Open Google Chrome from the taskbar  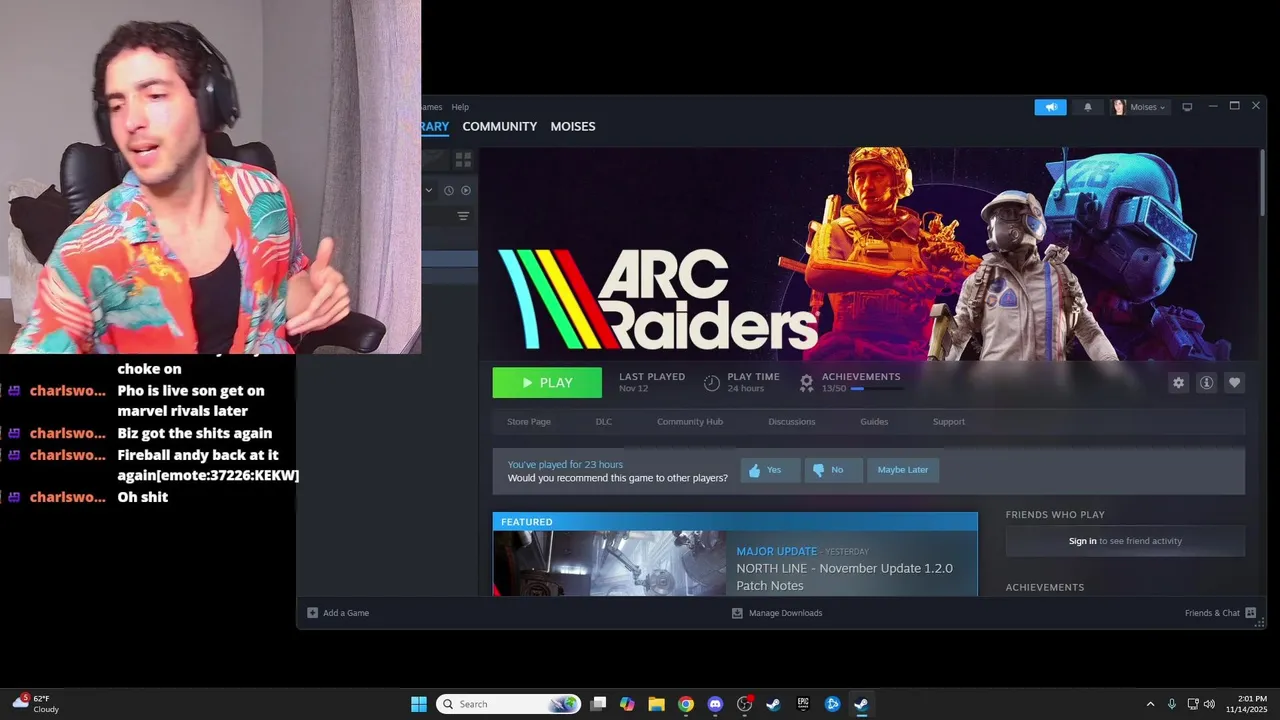pyautogui.click(x=686, y=704)
